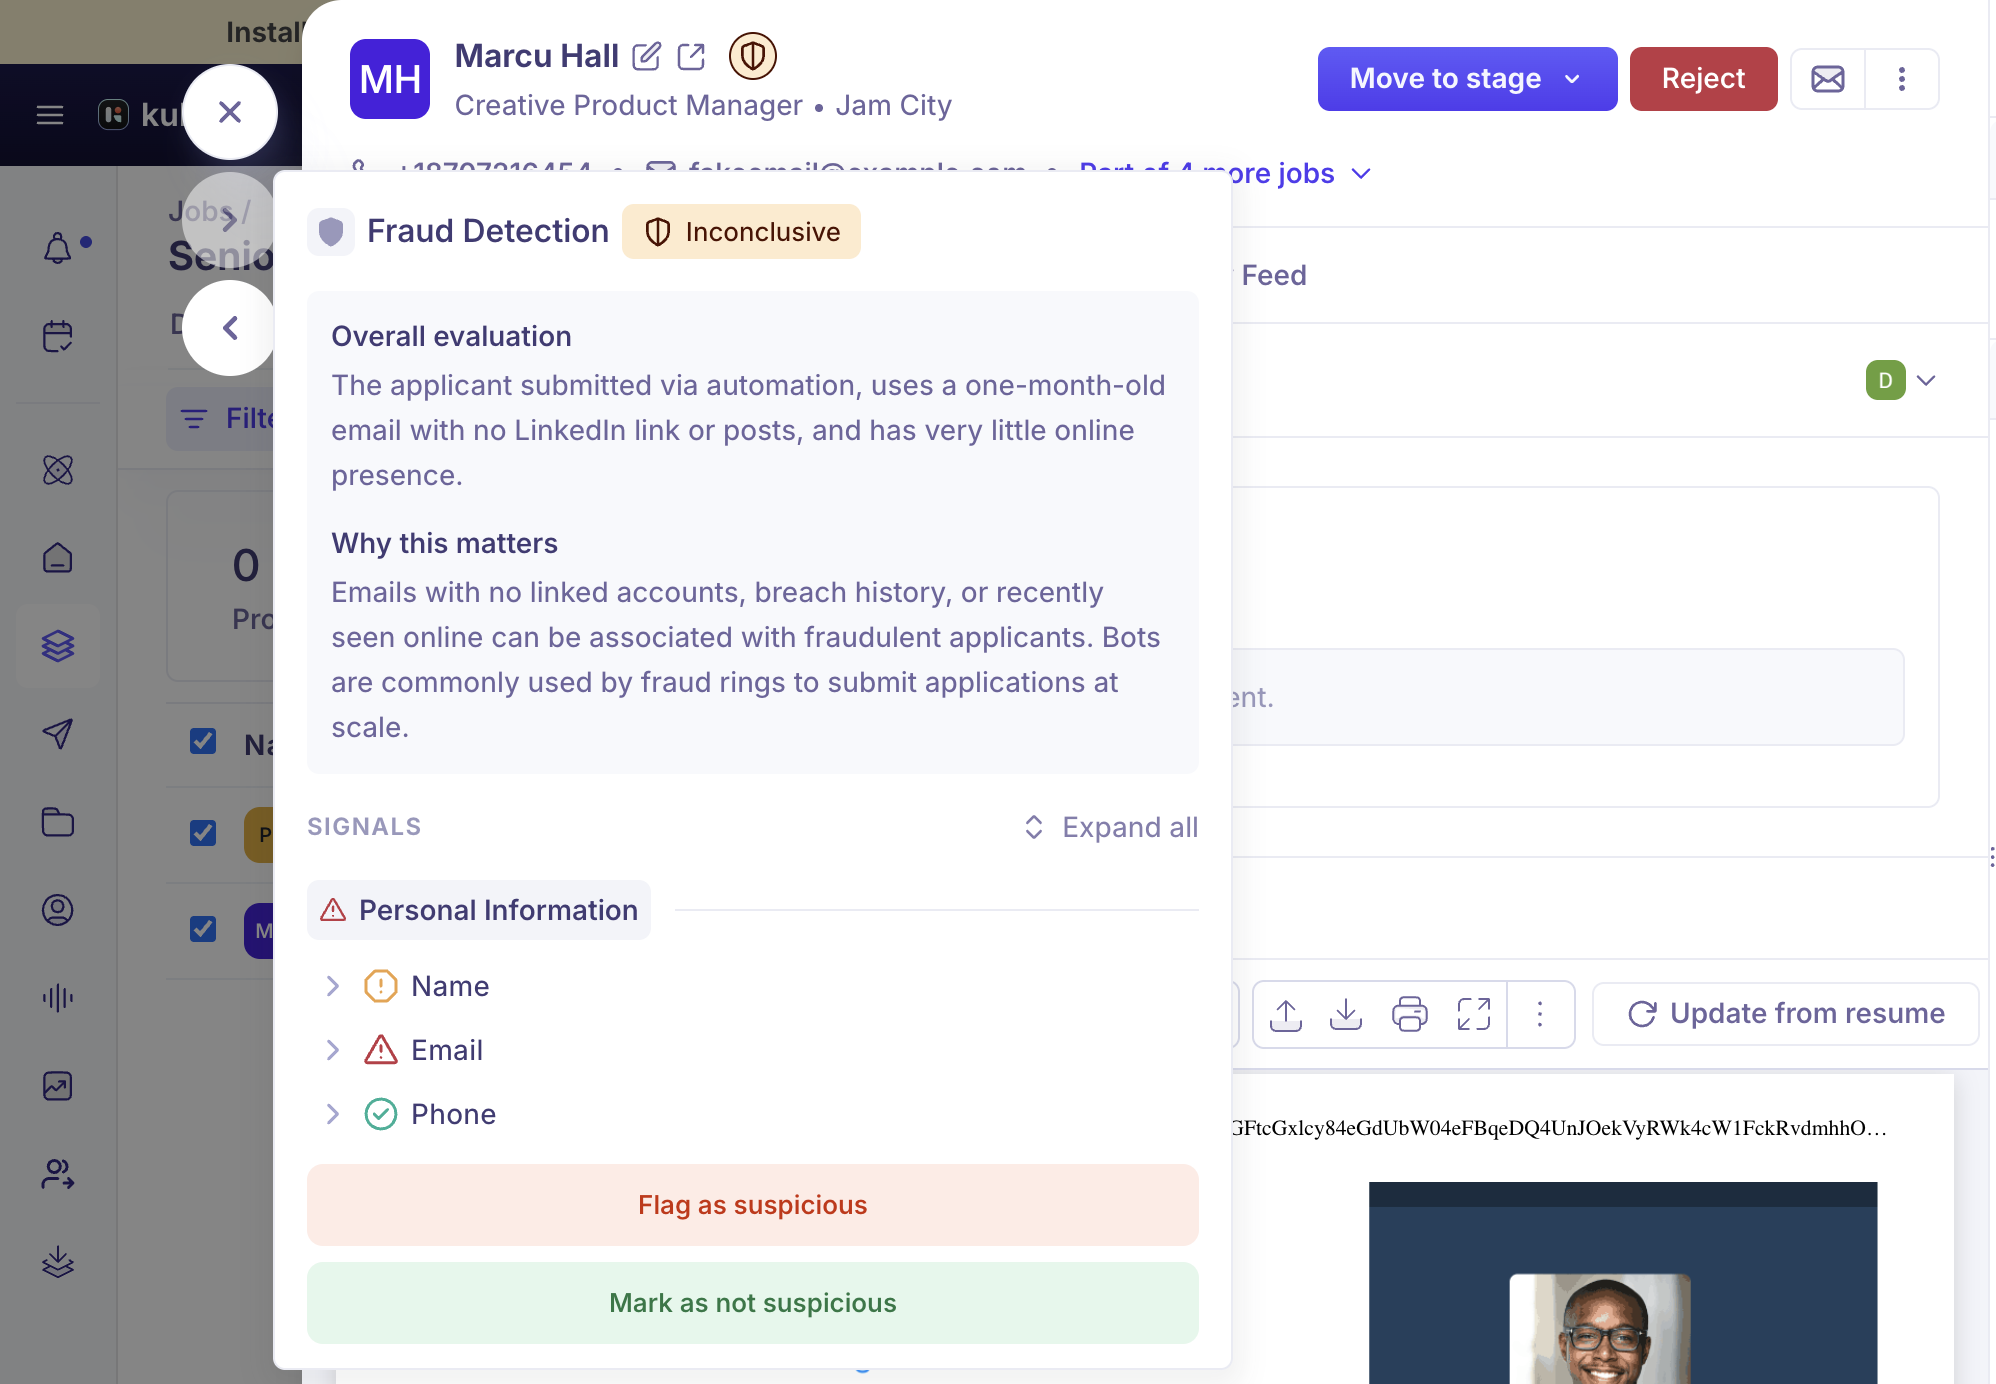Open team users icon in sidebar
Viewport: 1996px width, 1384px height.
[x=58, y=1174]
